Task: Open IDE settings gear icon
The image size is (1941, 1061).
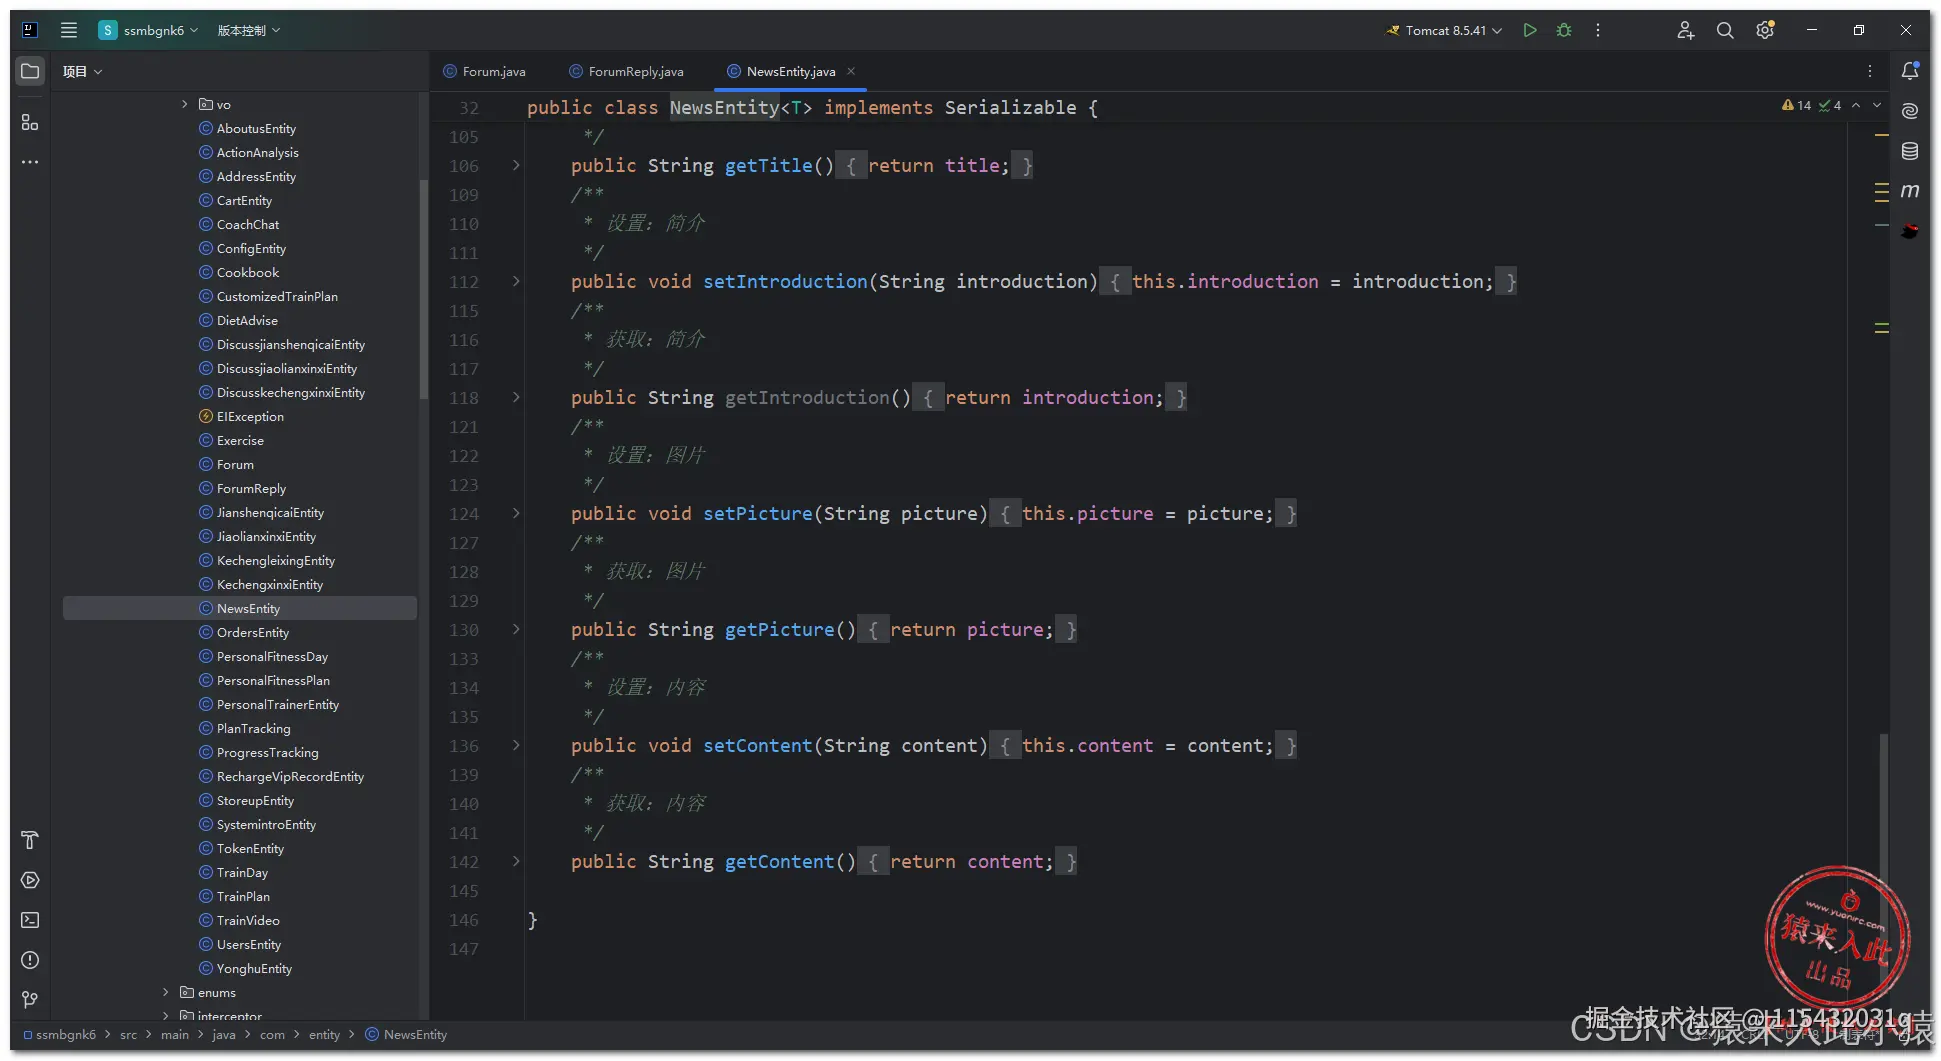Action: coord(1765,30)
